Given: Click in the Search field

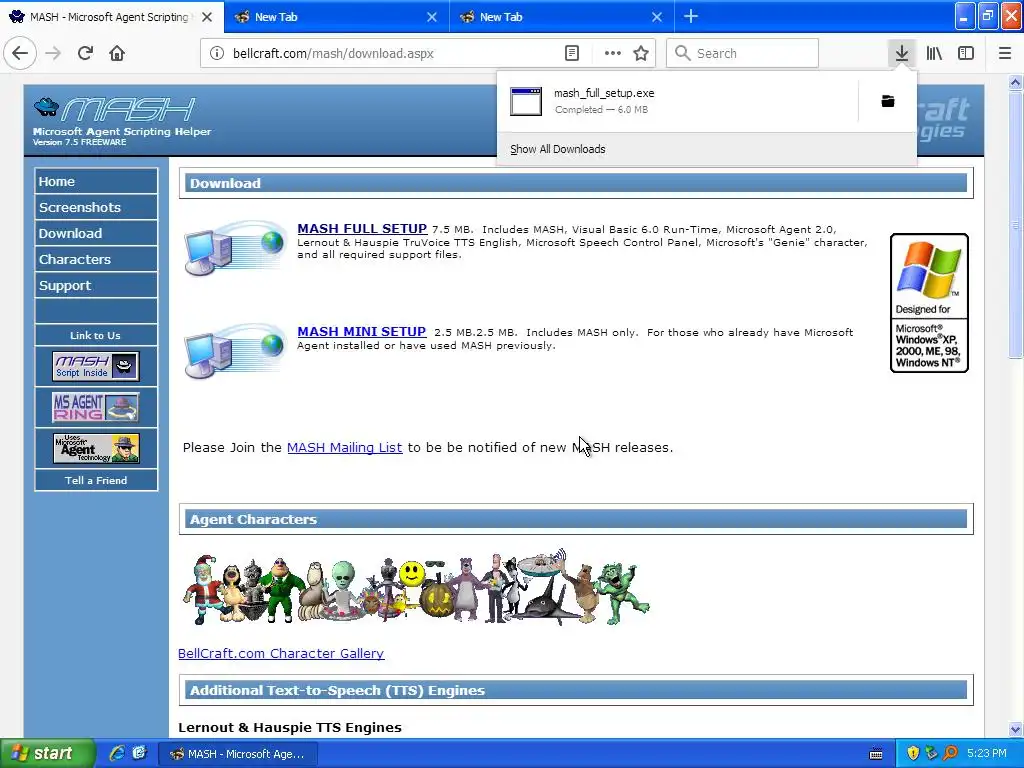Looking at the screenshot, I should point(743,53).
